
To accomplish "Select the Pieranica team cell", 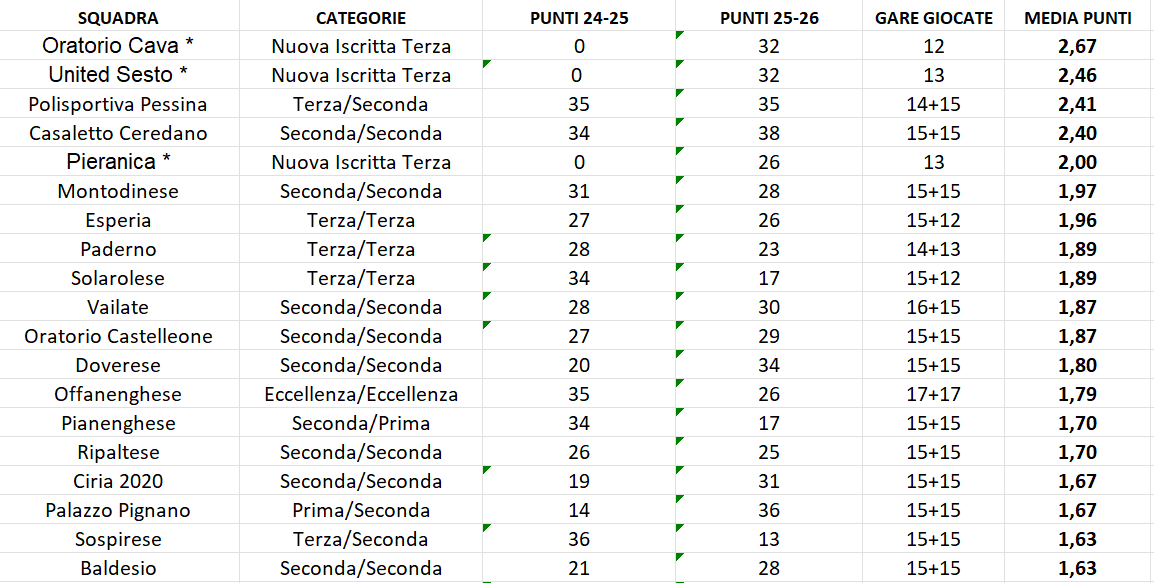I will (118, 162).
